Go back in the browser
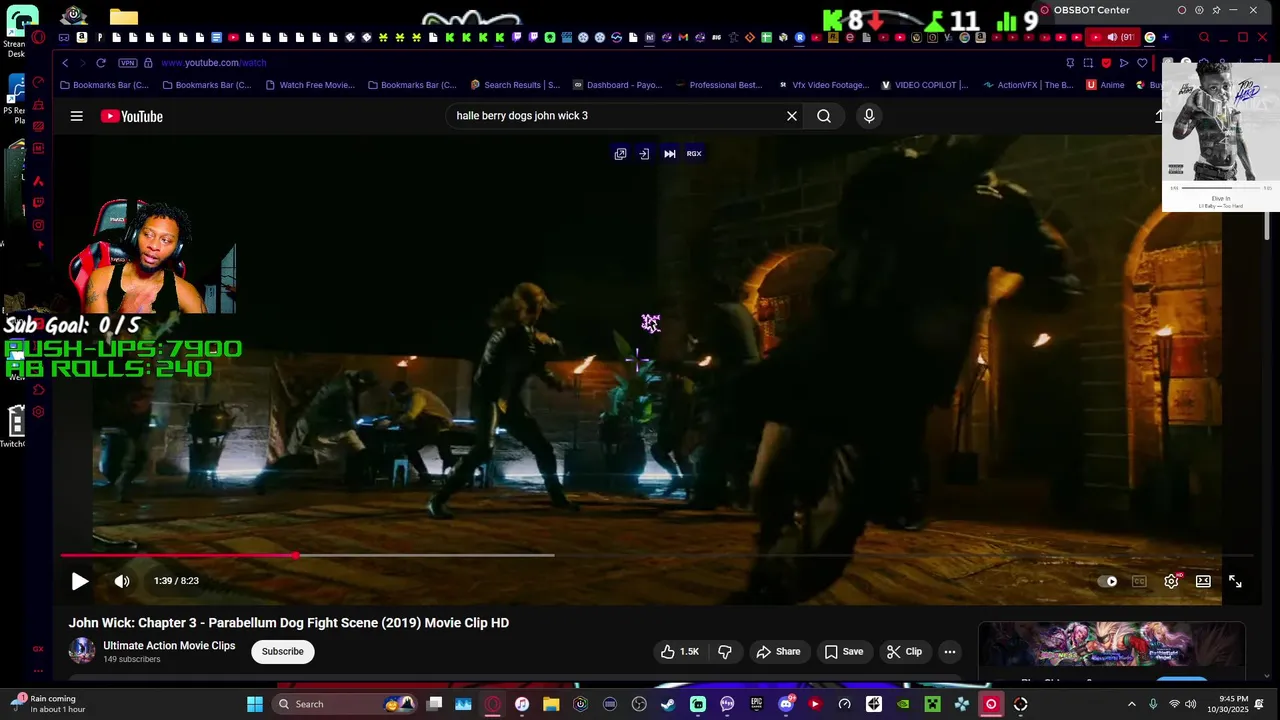 click(65, 63)
